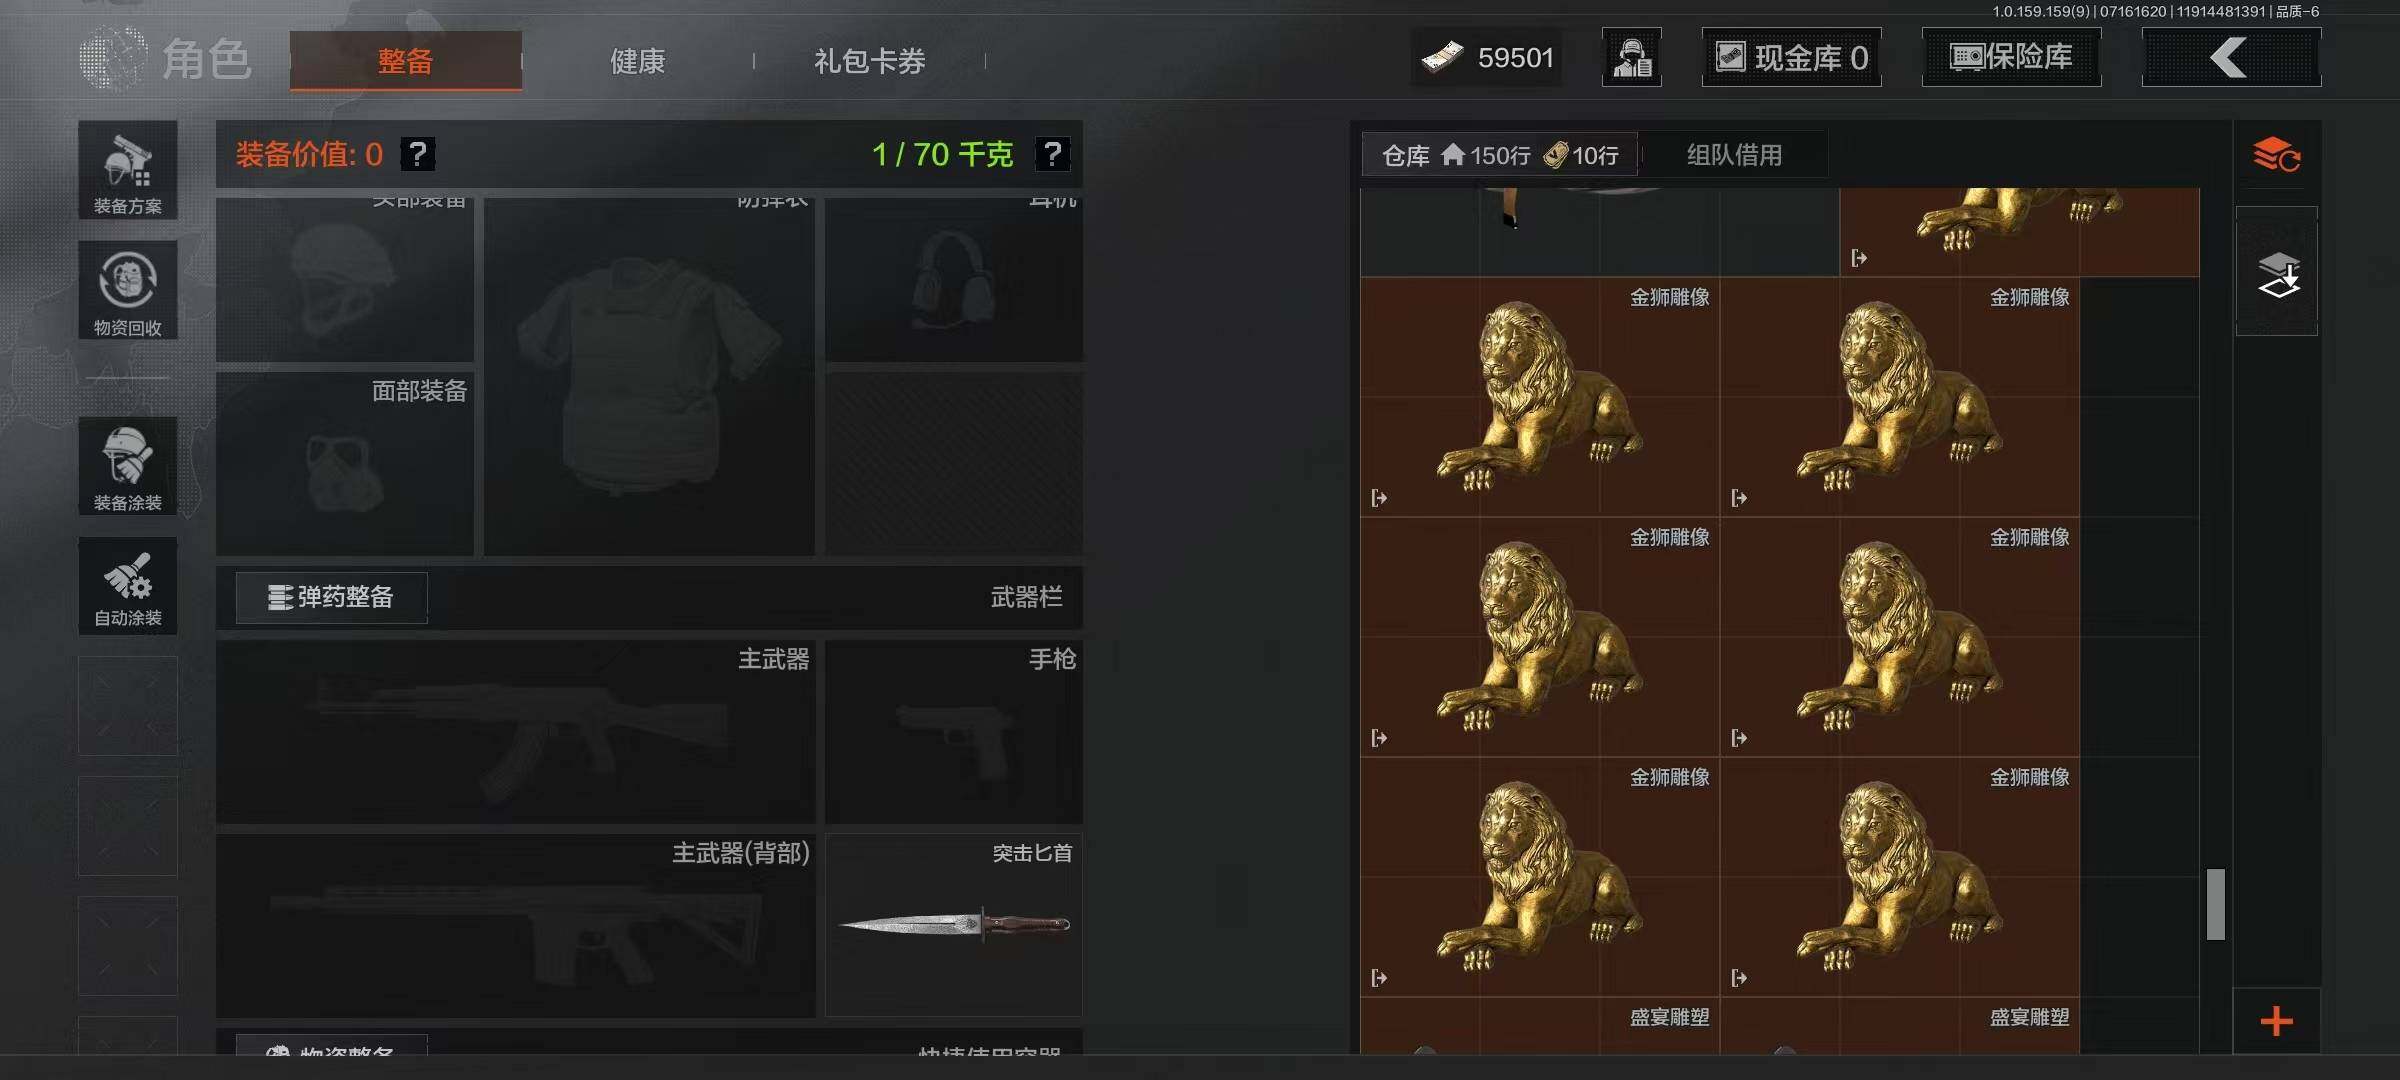This screenshot has width=2400, height=1080.
Task: Open the 装备方案 loadout icon
Action: 128,170
